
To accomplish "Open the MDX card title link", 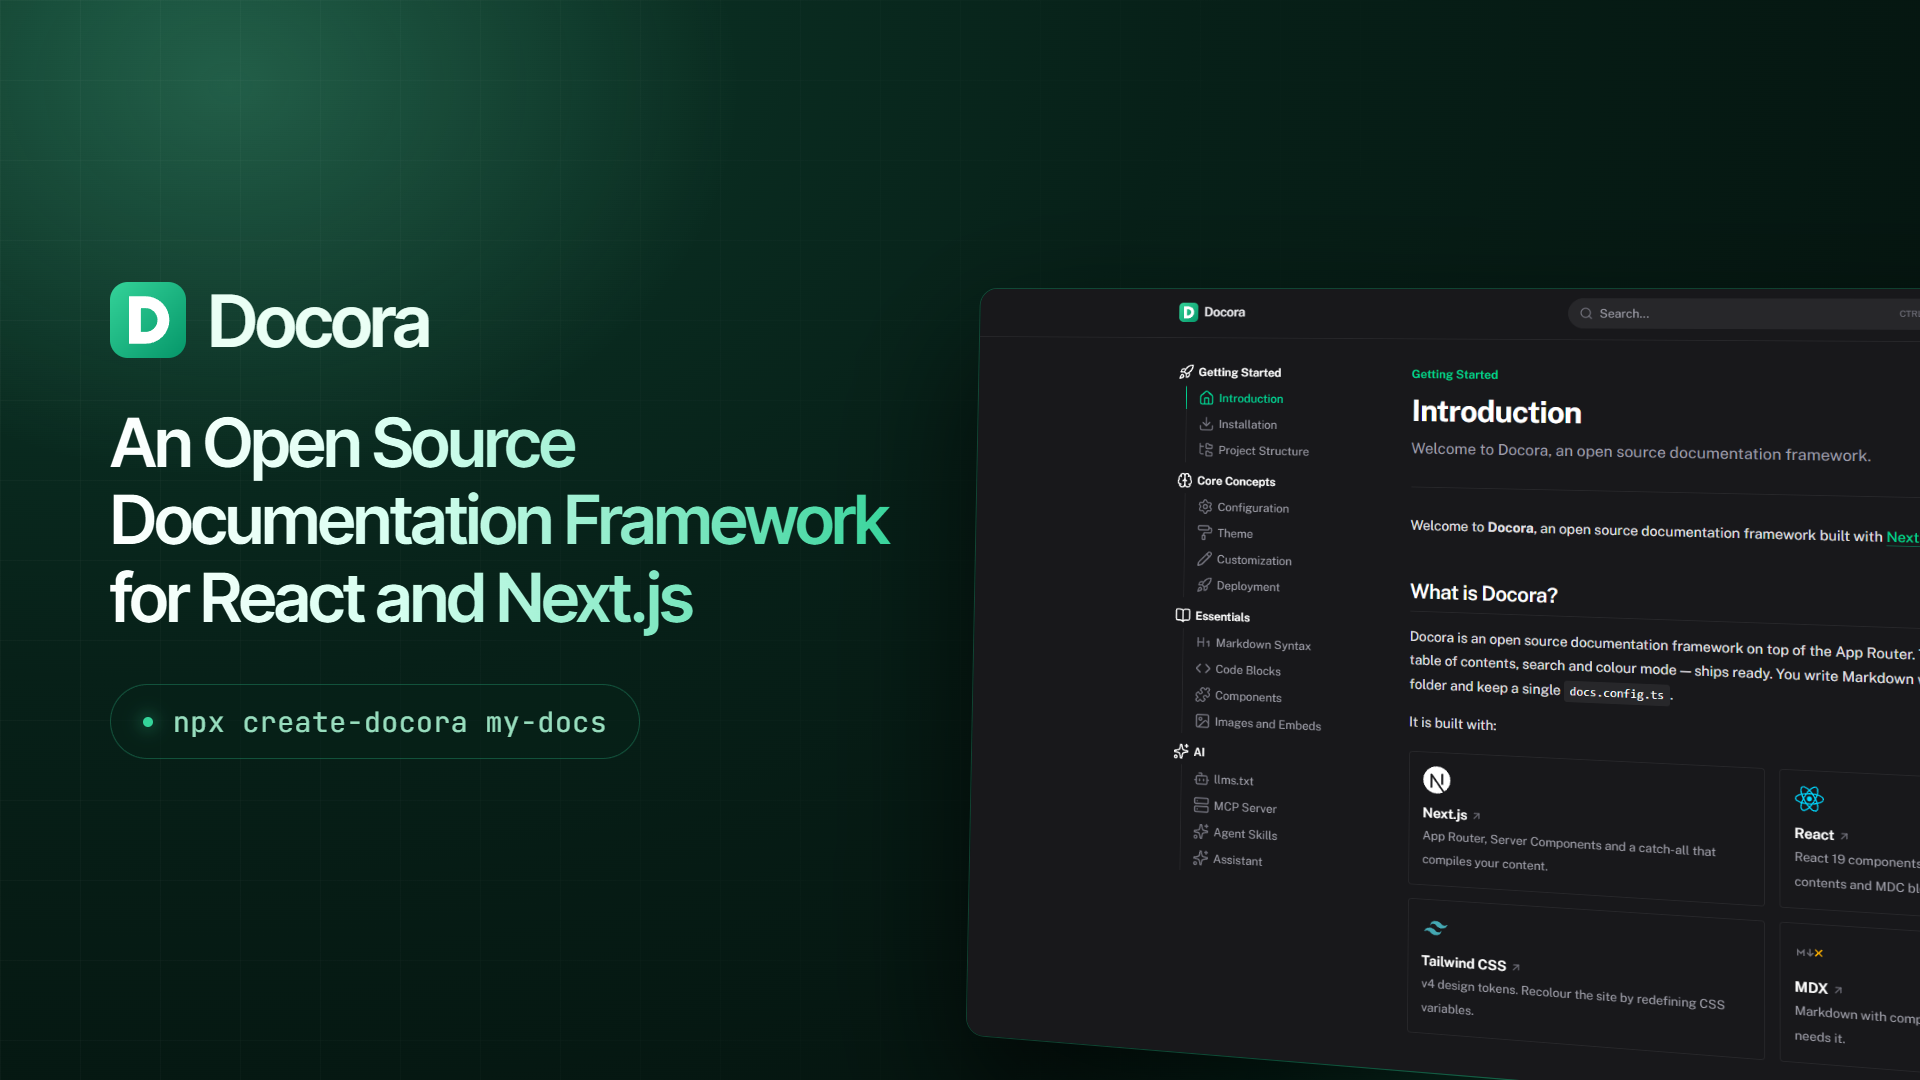I will coord(1811,987).
